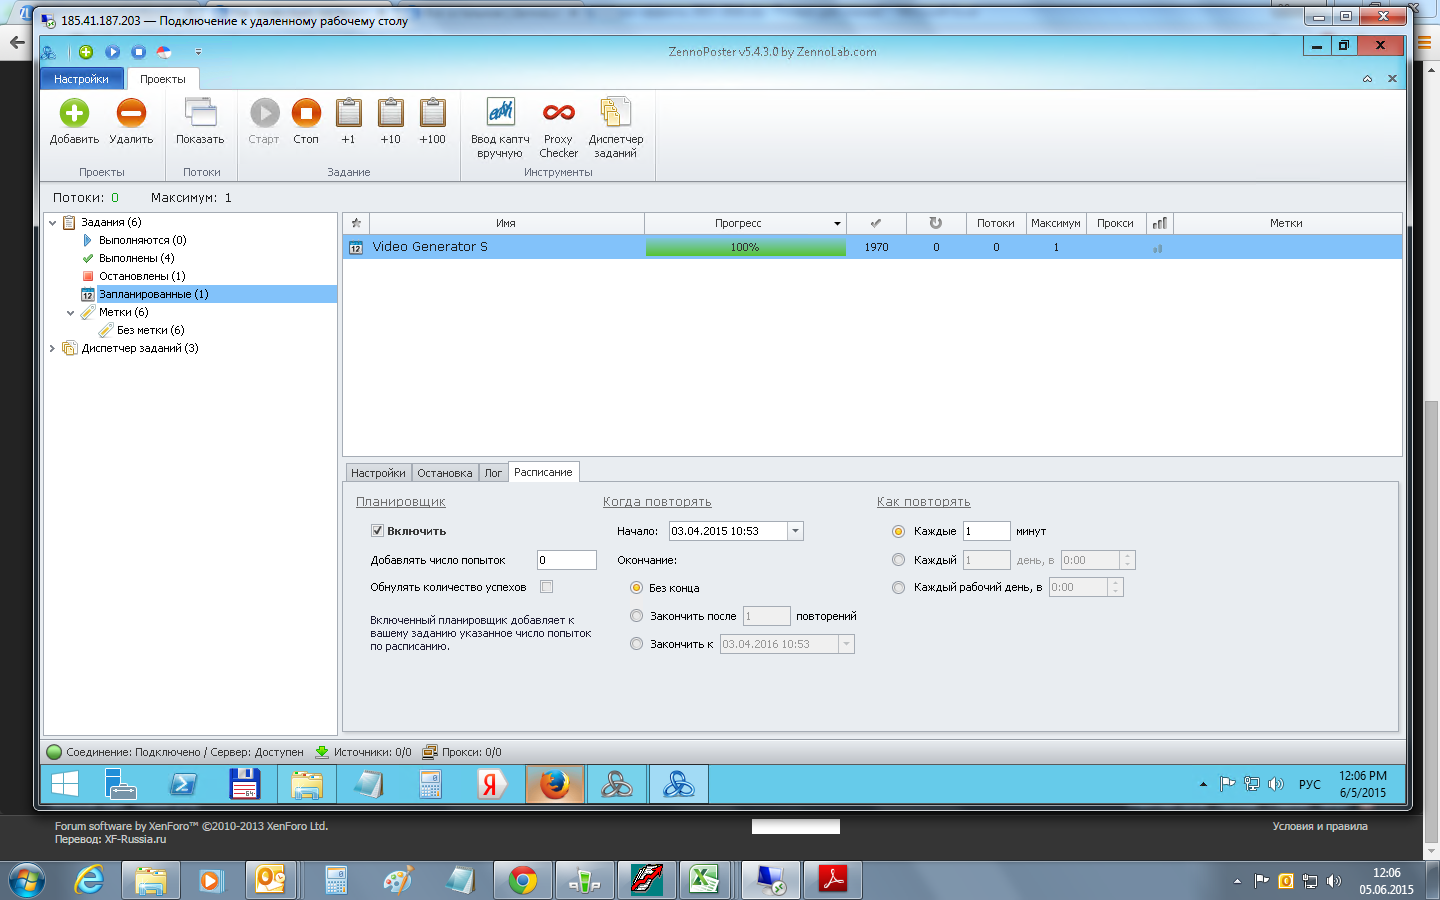Viewport: 1440px width, 900px height.
Task: Click the +10 attempts clipboard icon
Action: [x=390, y=113]
